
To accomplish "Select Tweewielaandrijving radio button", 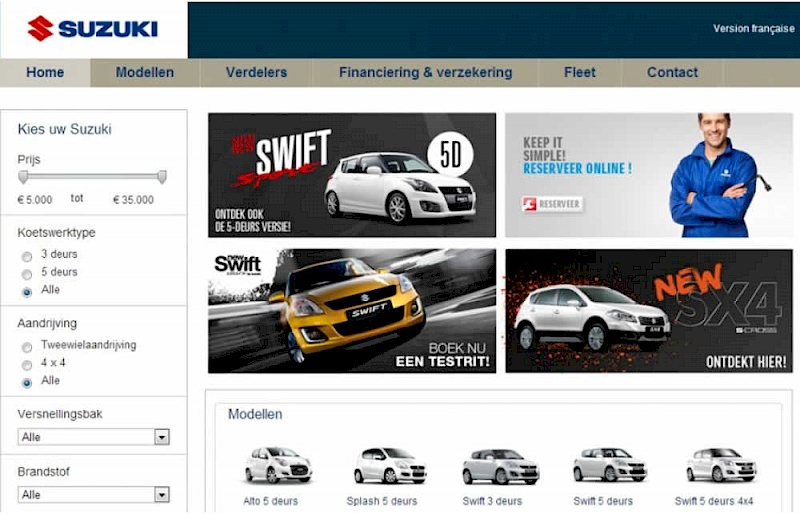I will [27, 346].
